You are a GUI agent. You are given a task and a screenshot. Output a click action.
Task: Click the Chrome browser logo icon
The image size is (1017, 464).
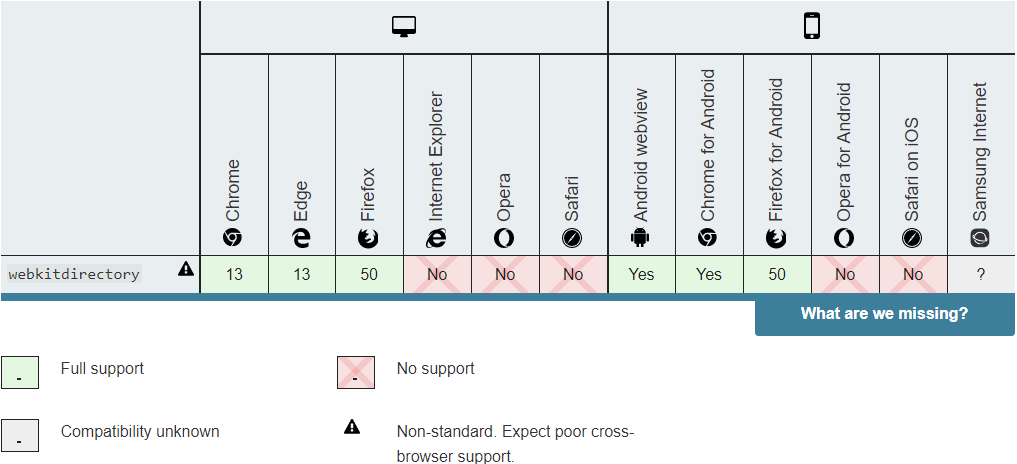tap(233, 238)
